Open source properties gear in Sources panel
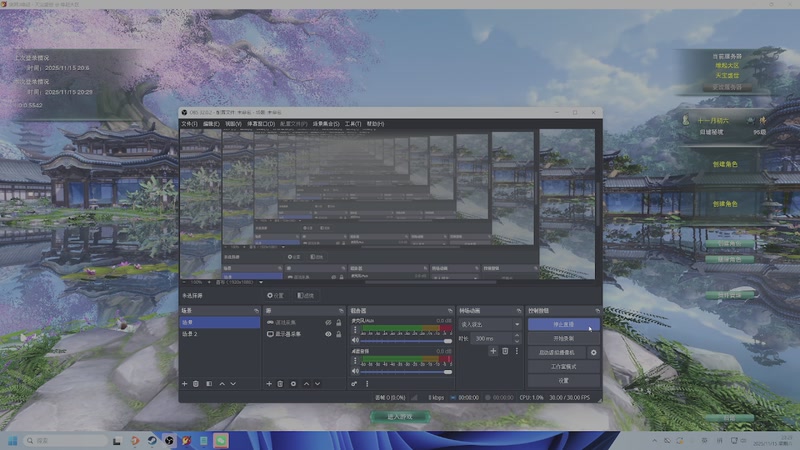Image resolution: width=800 pixels, height=450 pixels. tap(293, 384)
